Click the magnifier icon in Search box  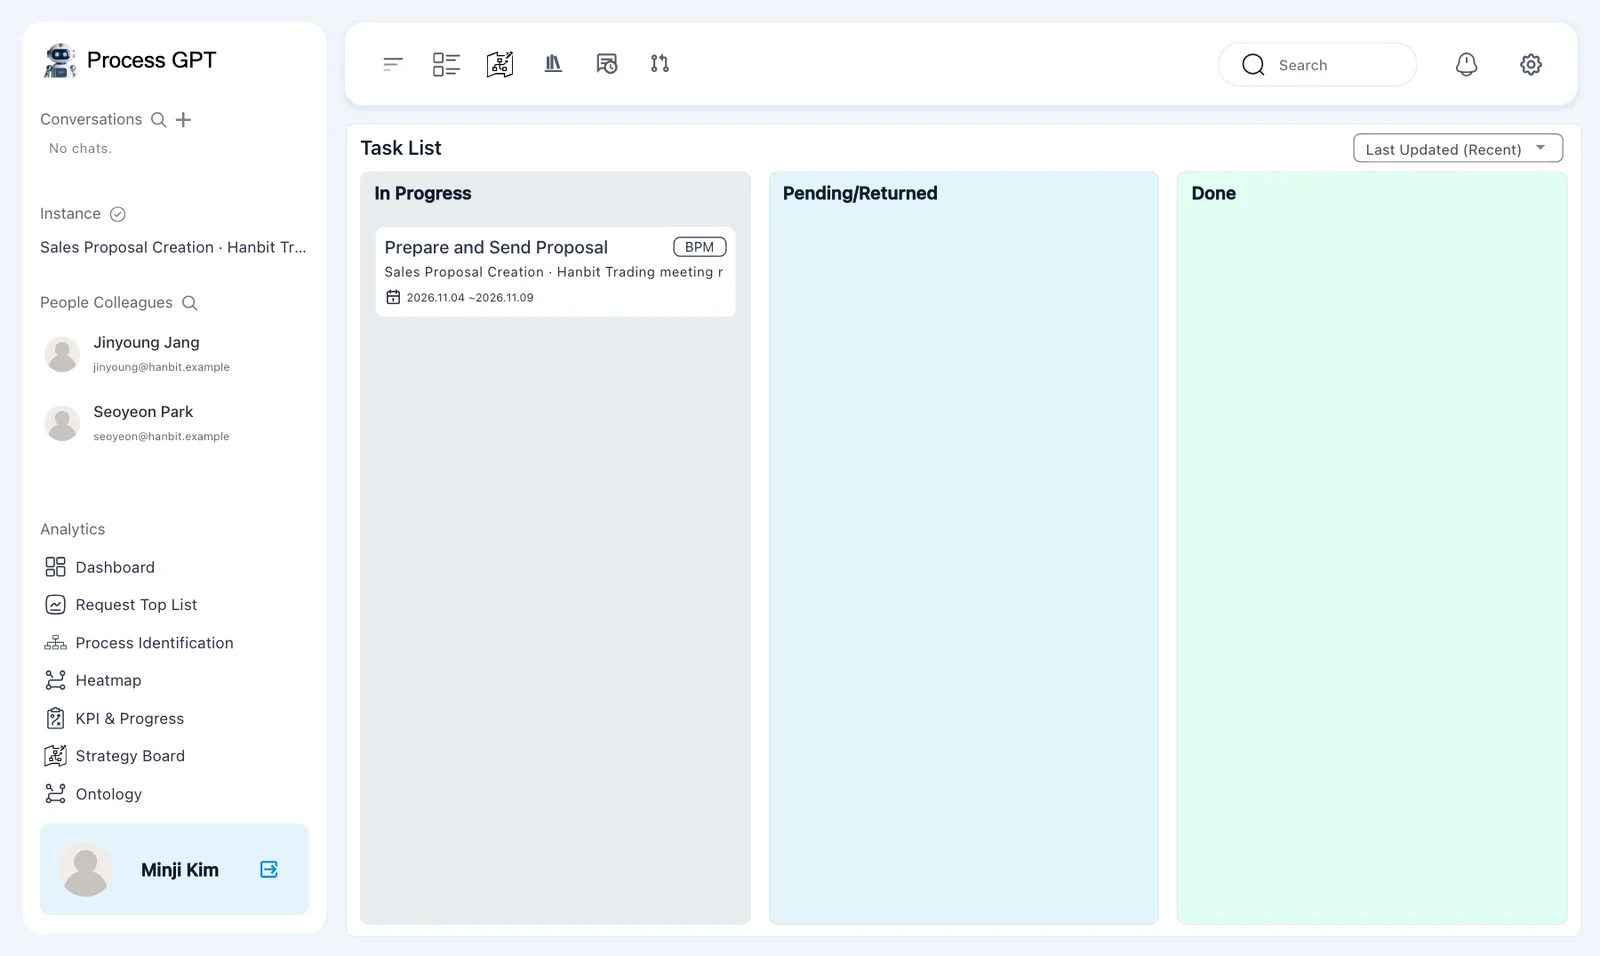pyautogui.click(x=1253, y=65)
